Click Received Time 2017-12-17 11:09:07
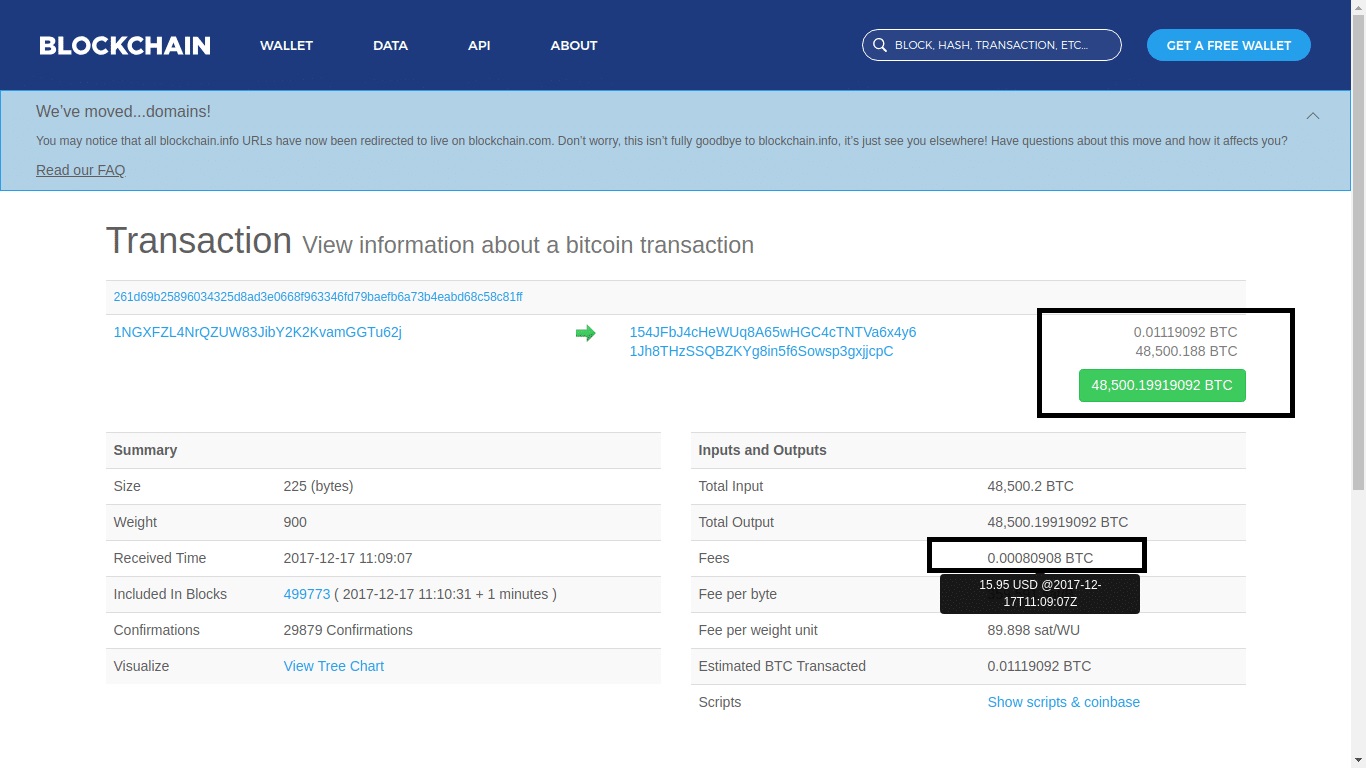This screenshot has height=768, width=1366. [348, 558]
